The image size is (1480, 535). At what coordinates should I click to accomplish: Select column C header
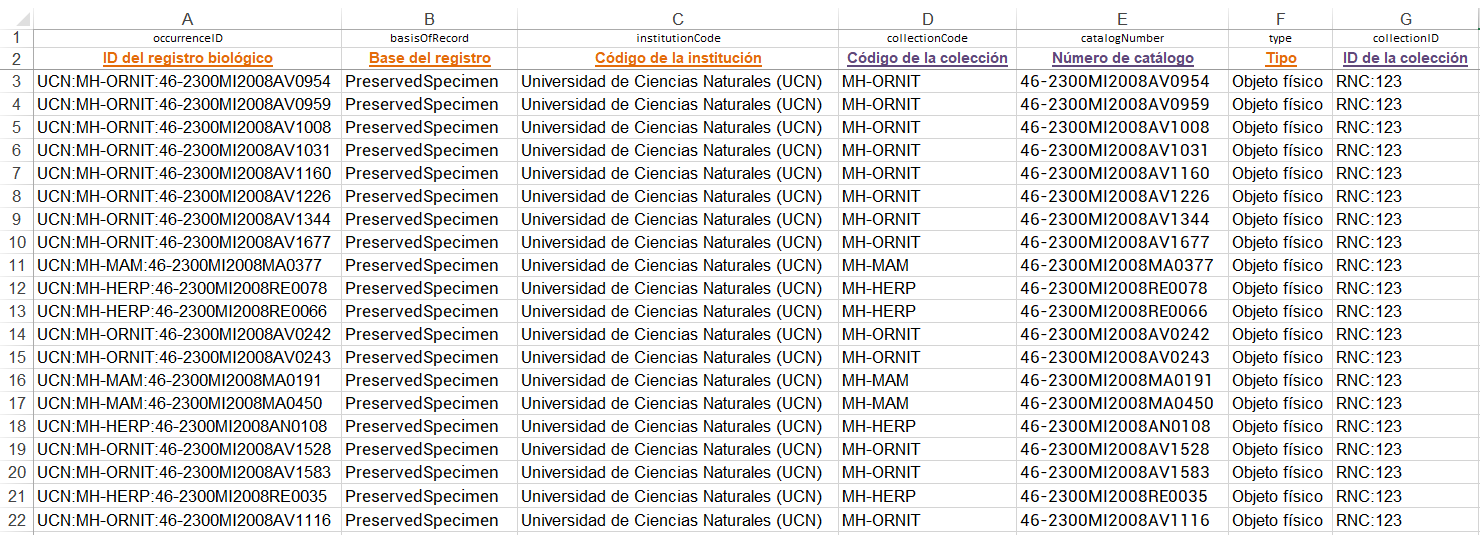[x=678, y=18]
